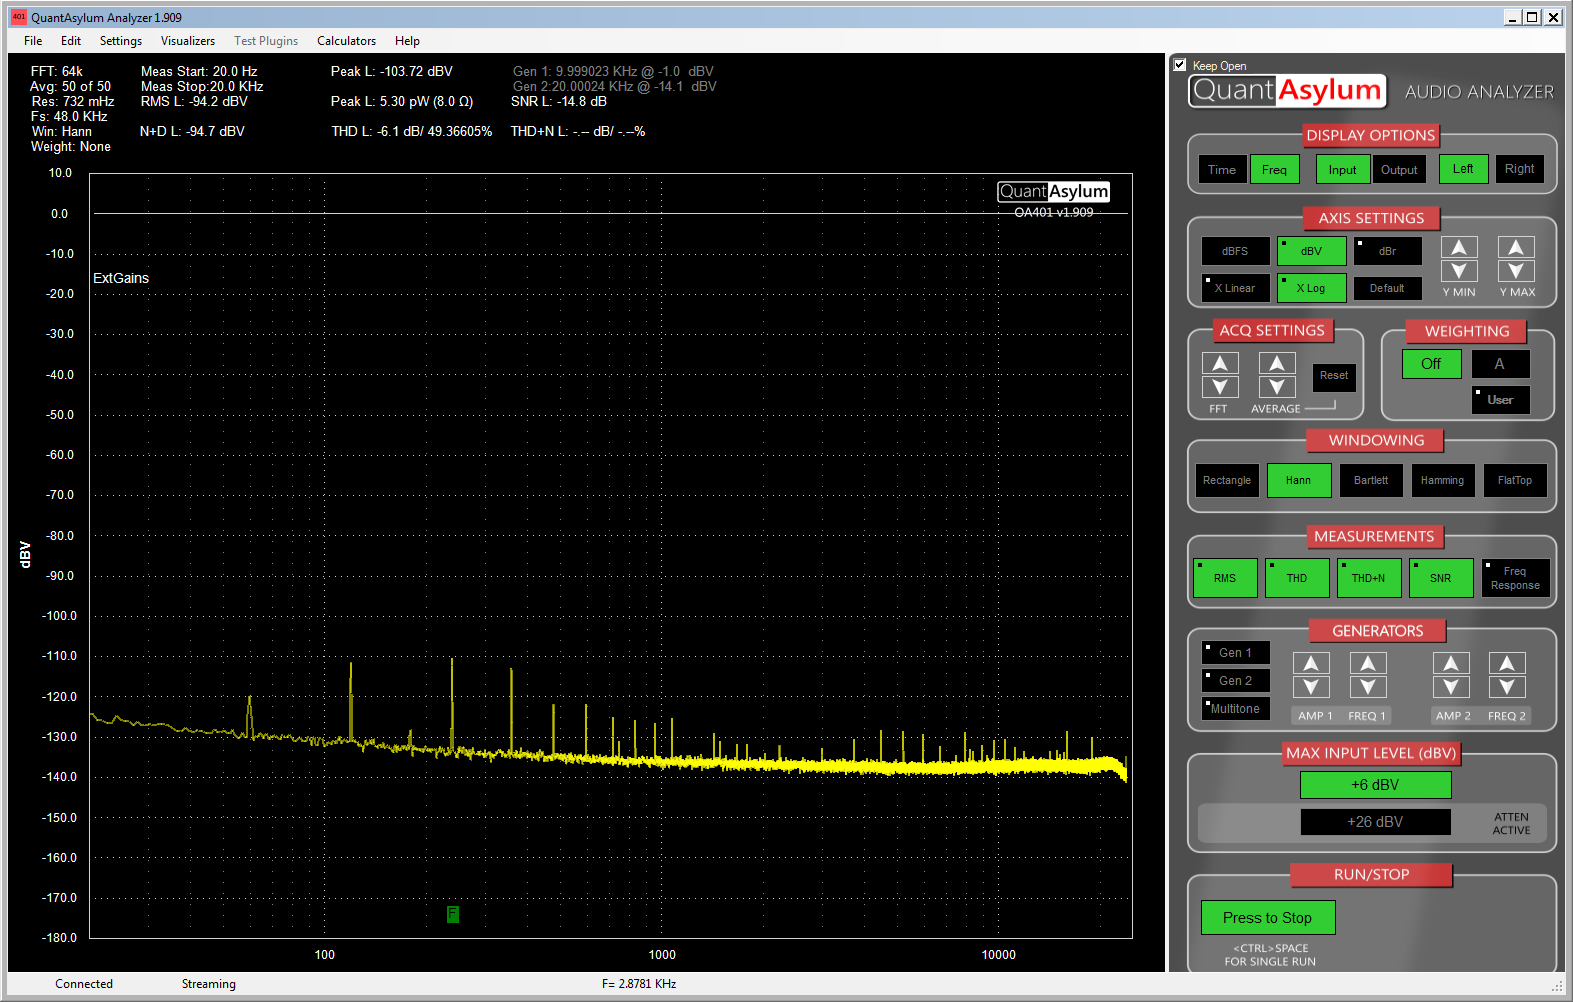
Task: Select X Log axis scaling
Action: coord(1312,288)
